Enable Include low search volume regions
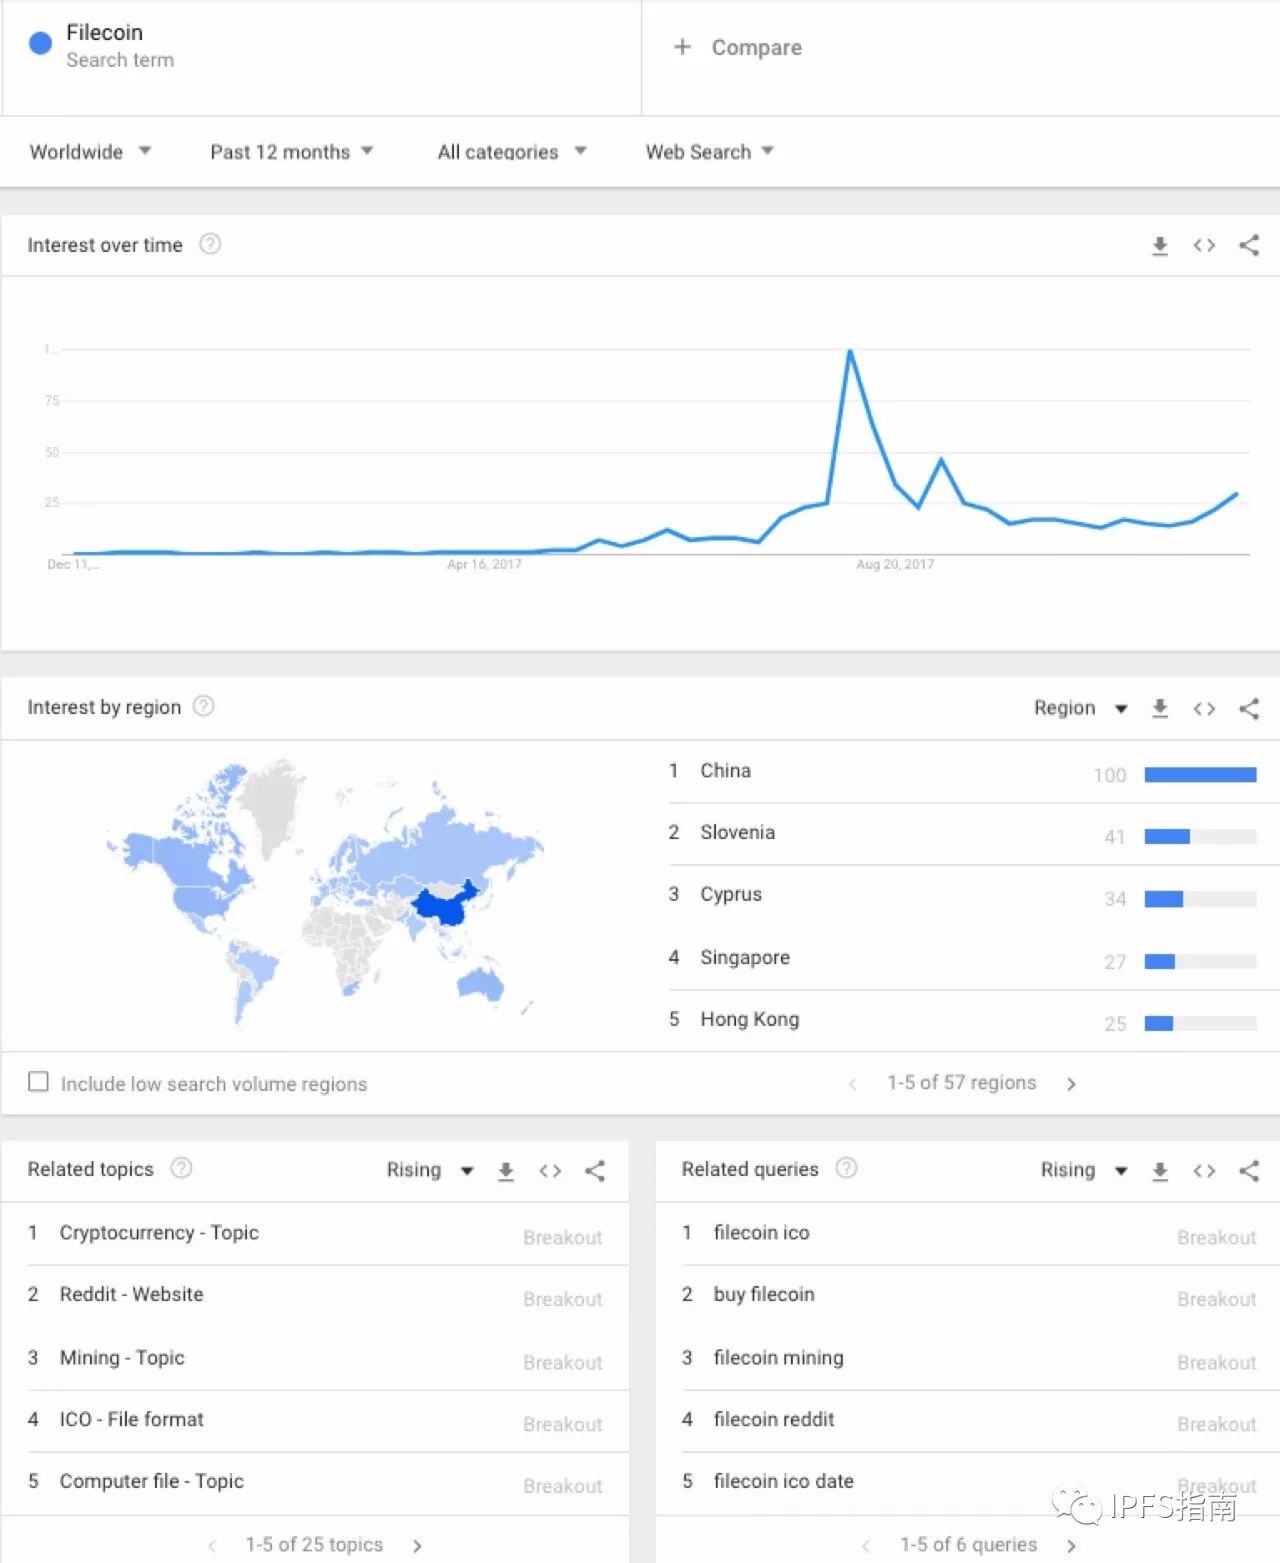 [x=38, y=1082]
